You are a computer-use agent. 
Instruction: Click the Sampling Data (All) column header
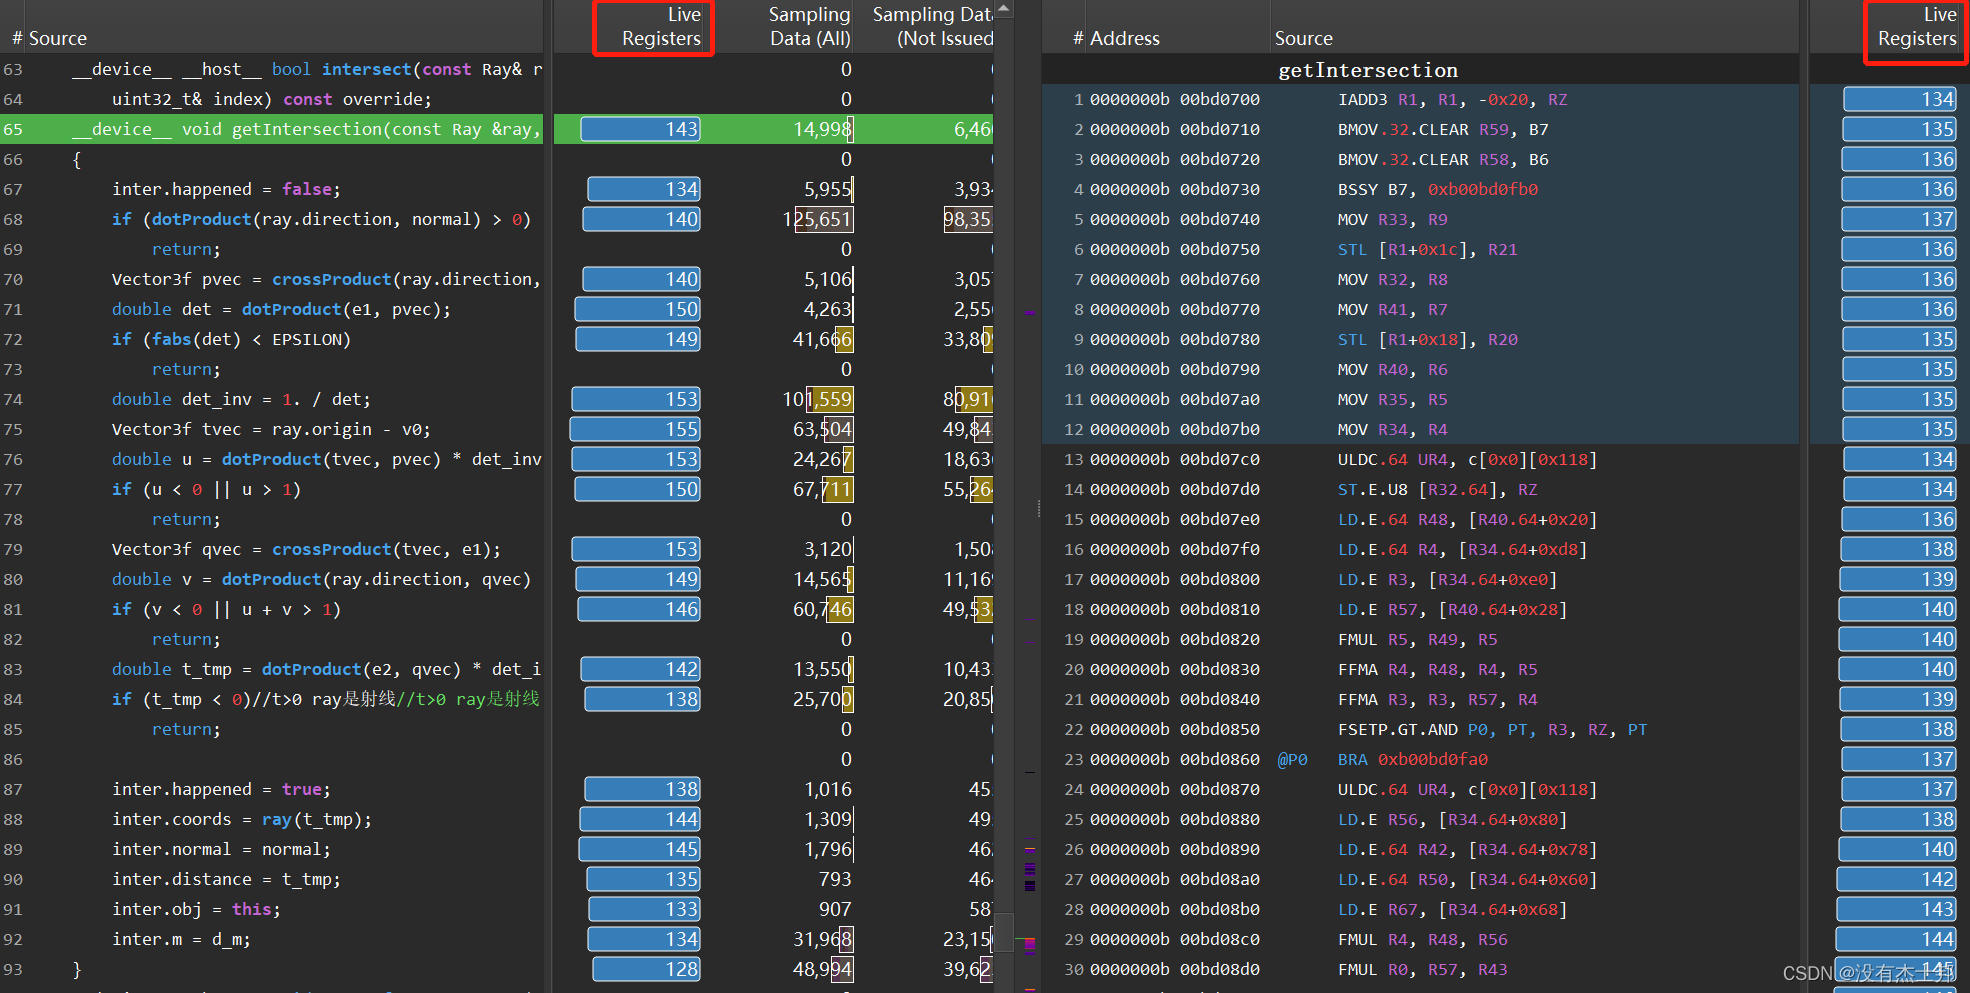point(810,27)
